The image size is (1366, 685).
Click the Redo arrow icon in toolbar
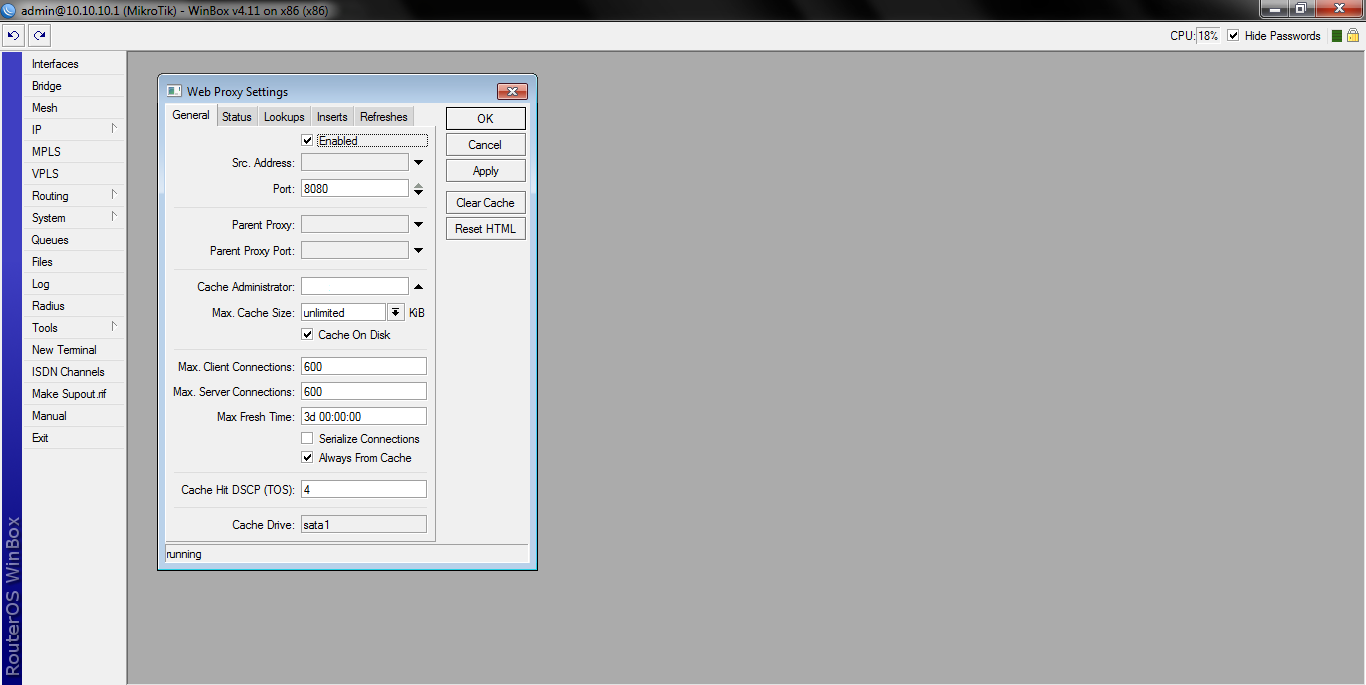[x=39, y=36]
